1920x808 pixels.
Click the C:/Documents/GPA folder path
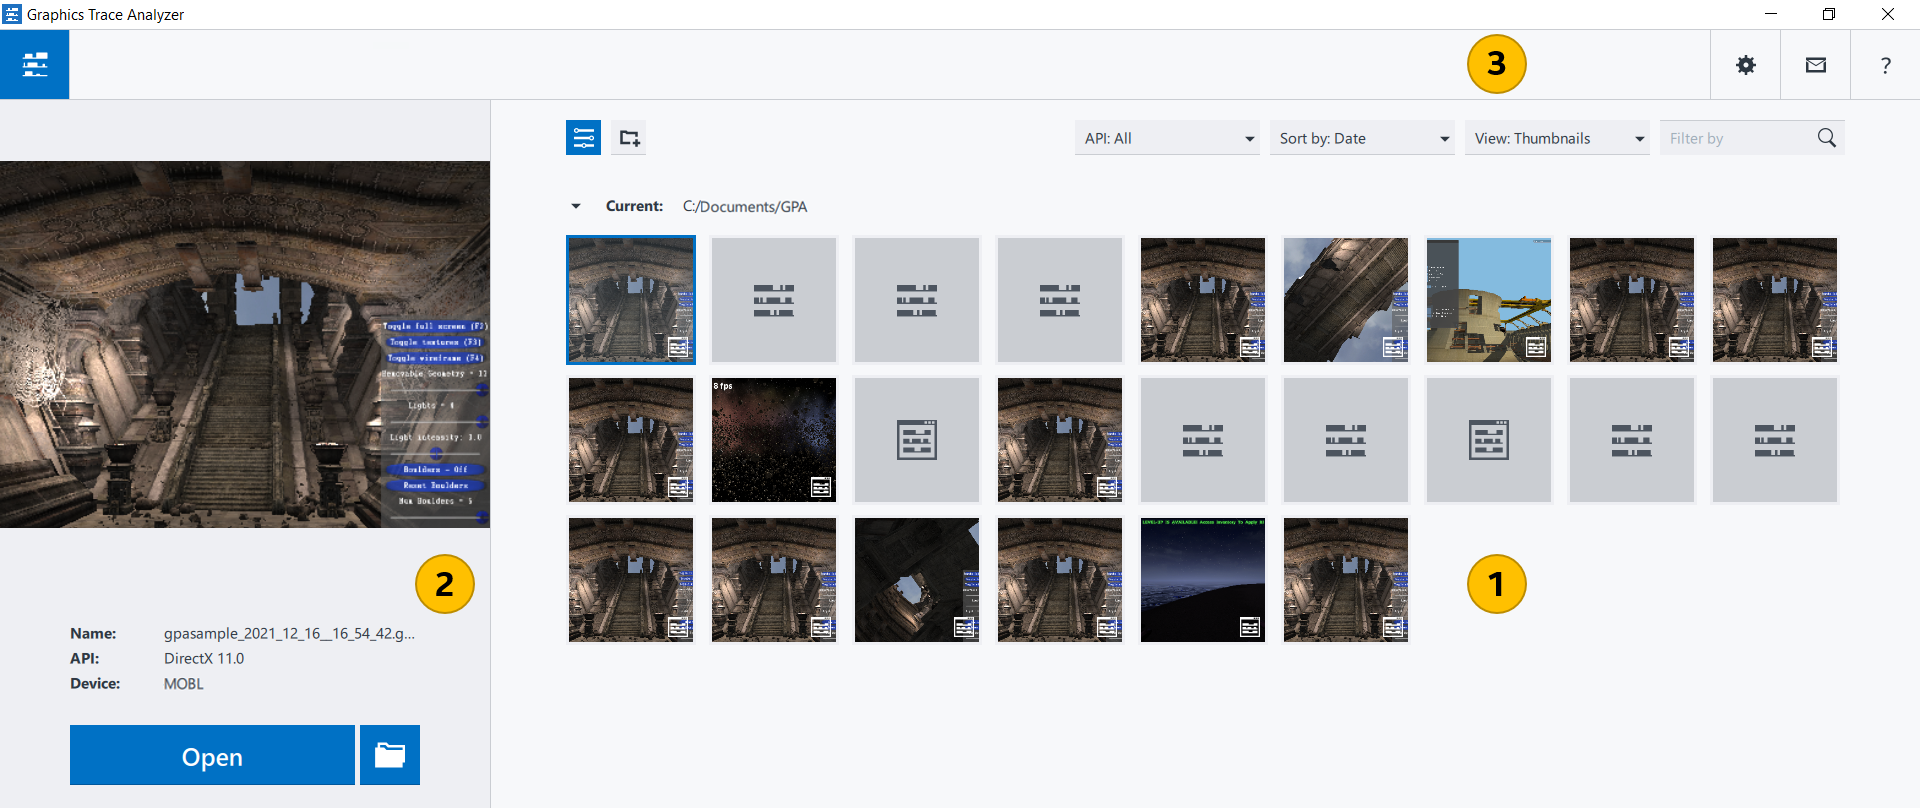745,206
